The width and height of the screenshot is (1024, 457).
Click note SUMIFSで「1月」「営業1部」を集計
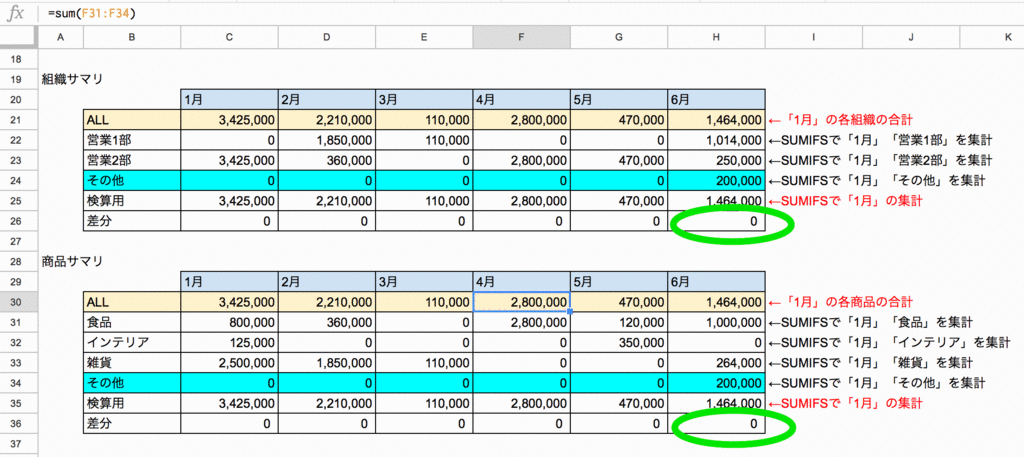(881, 140)
